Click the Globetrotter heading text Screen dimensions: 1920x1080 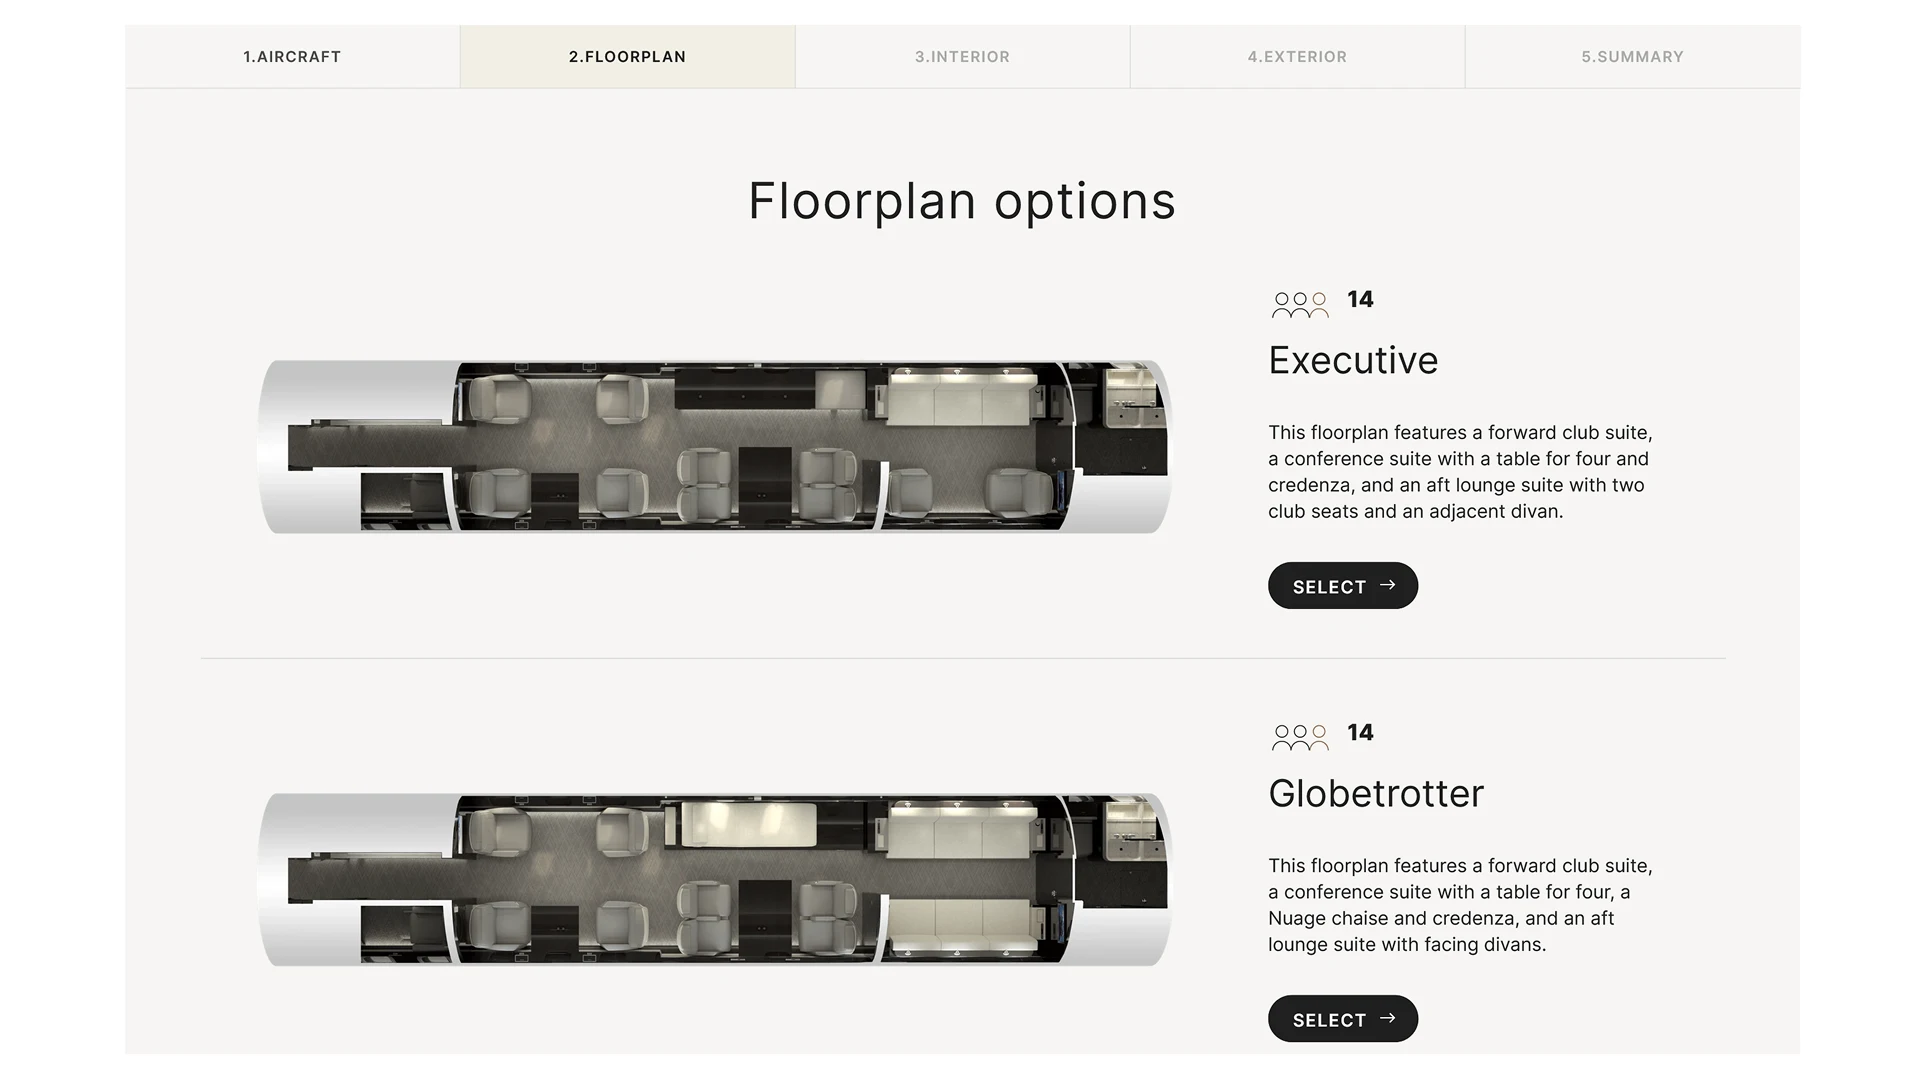click(x=1375, y=793)
